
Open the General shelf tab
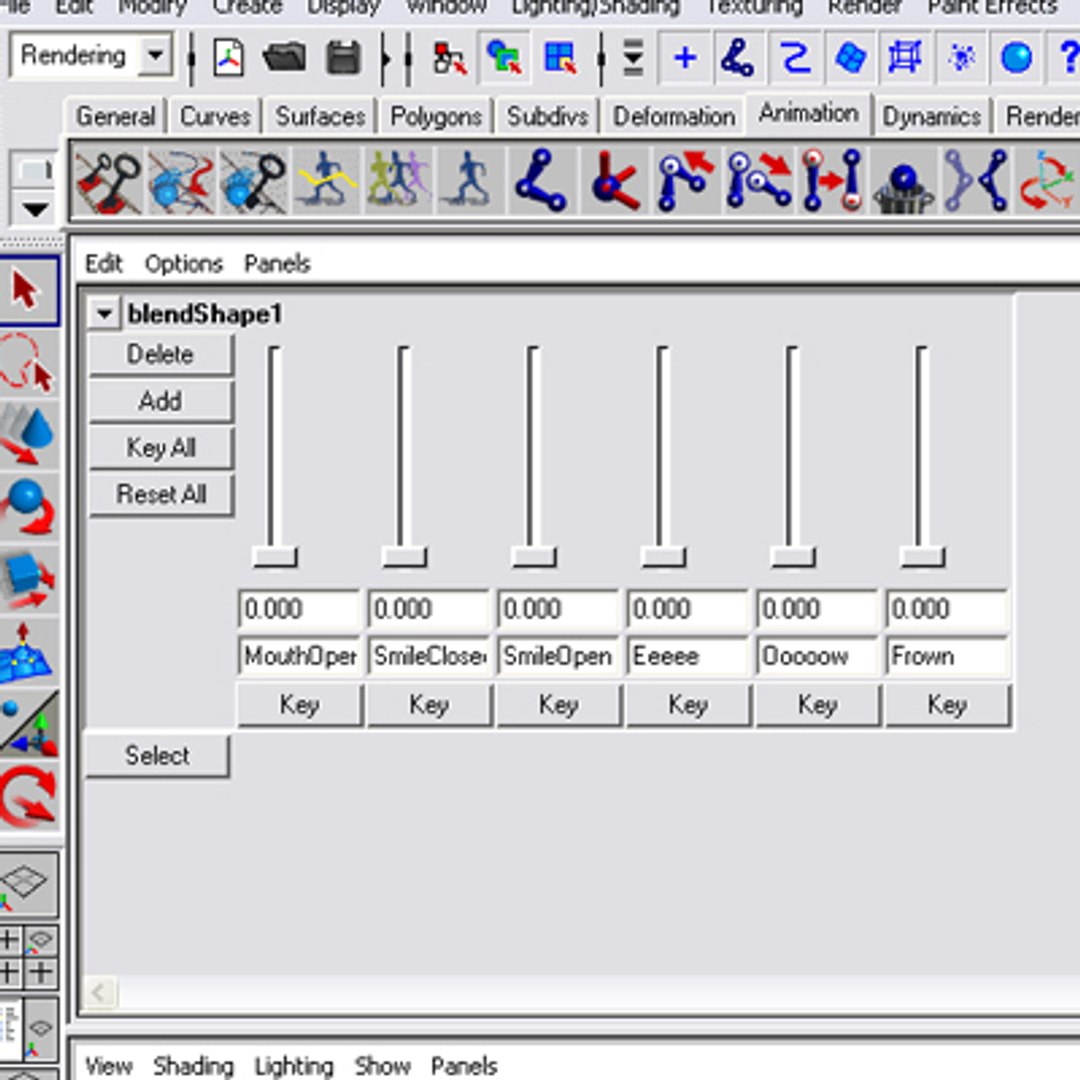[x=115, y=116]
